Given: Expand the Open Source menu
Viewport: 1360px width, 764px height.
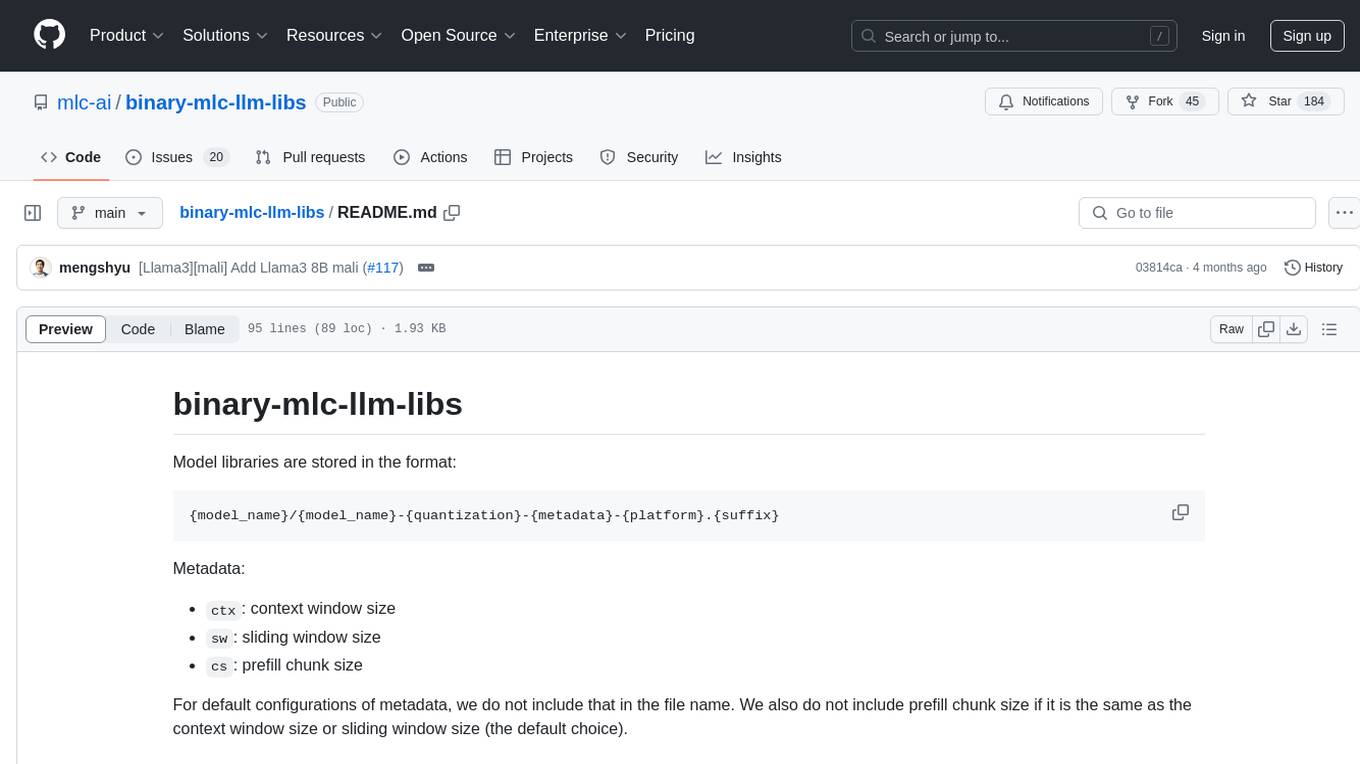Looking at the screenshot, I should click(x=458, y=35).
